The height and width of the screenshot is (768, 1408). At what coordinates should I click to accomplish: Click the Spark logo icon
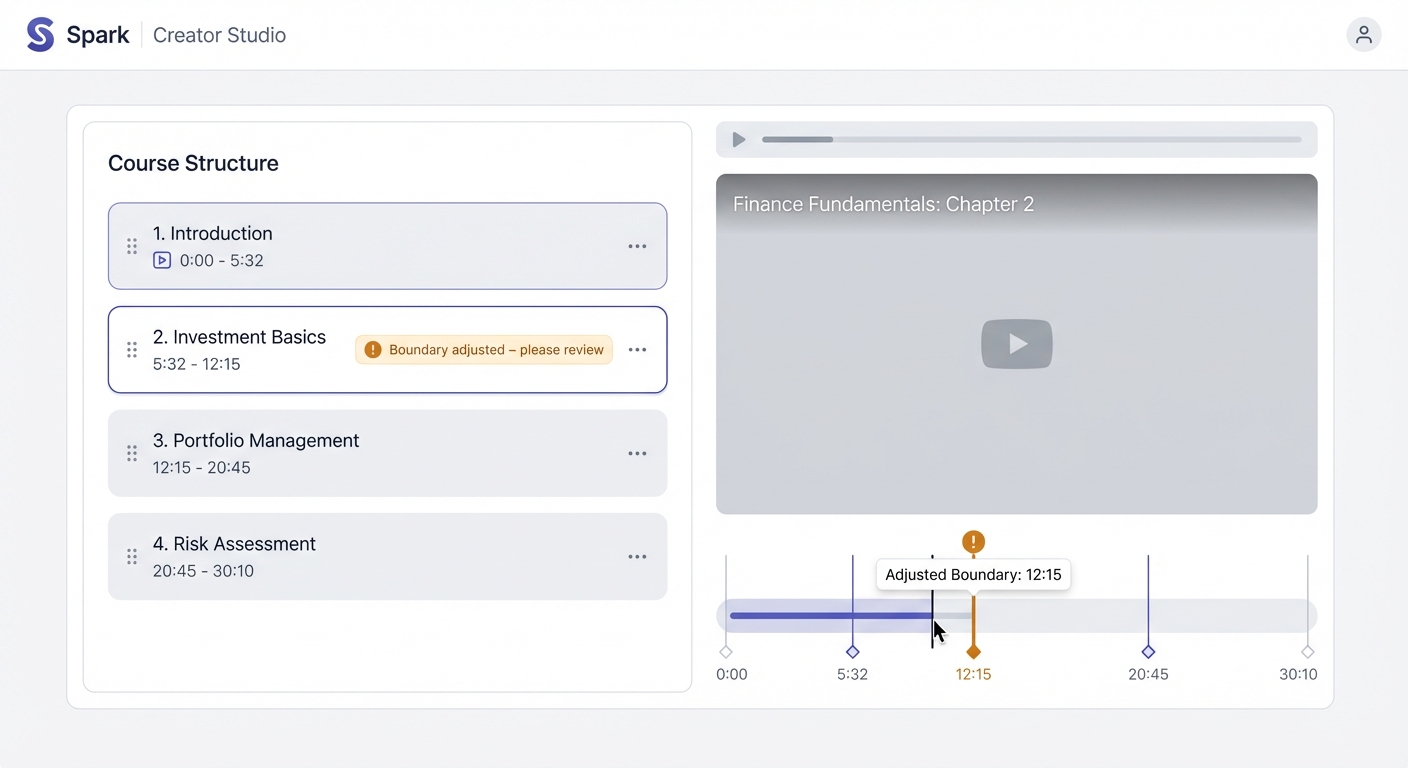coord(40,35)
